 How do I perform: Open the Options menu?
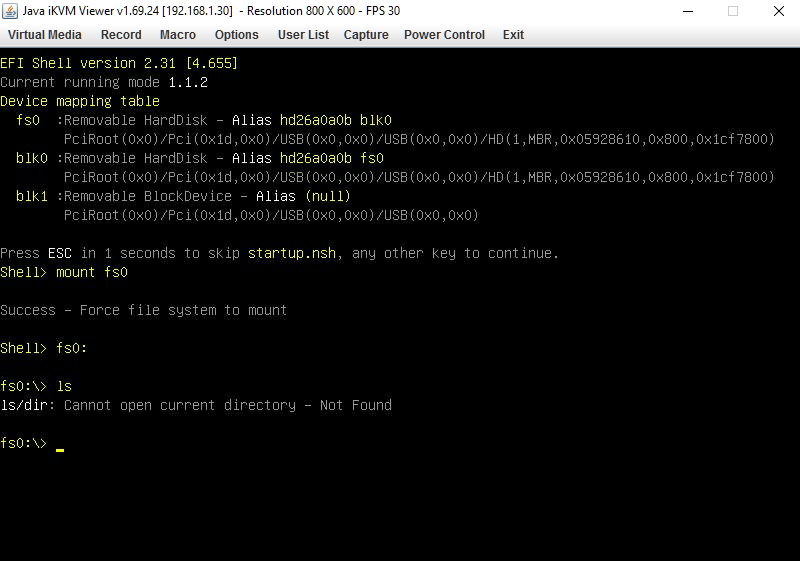236,35
